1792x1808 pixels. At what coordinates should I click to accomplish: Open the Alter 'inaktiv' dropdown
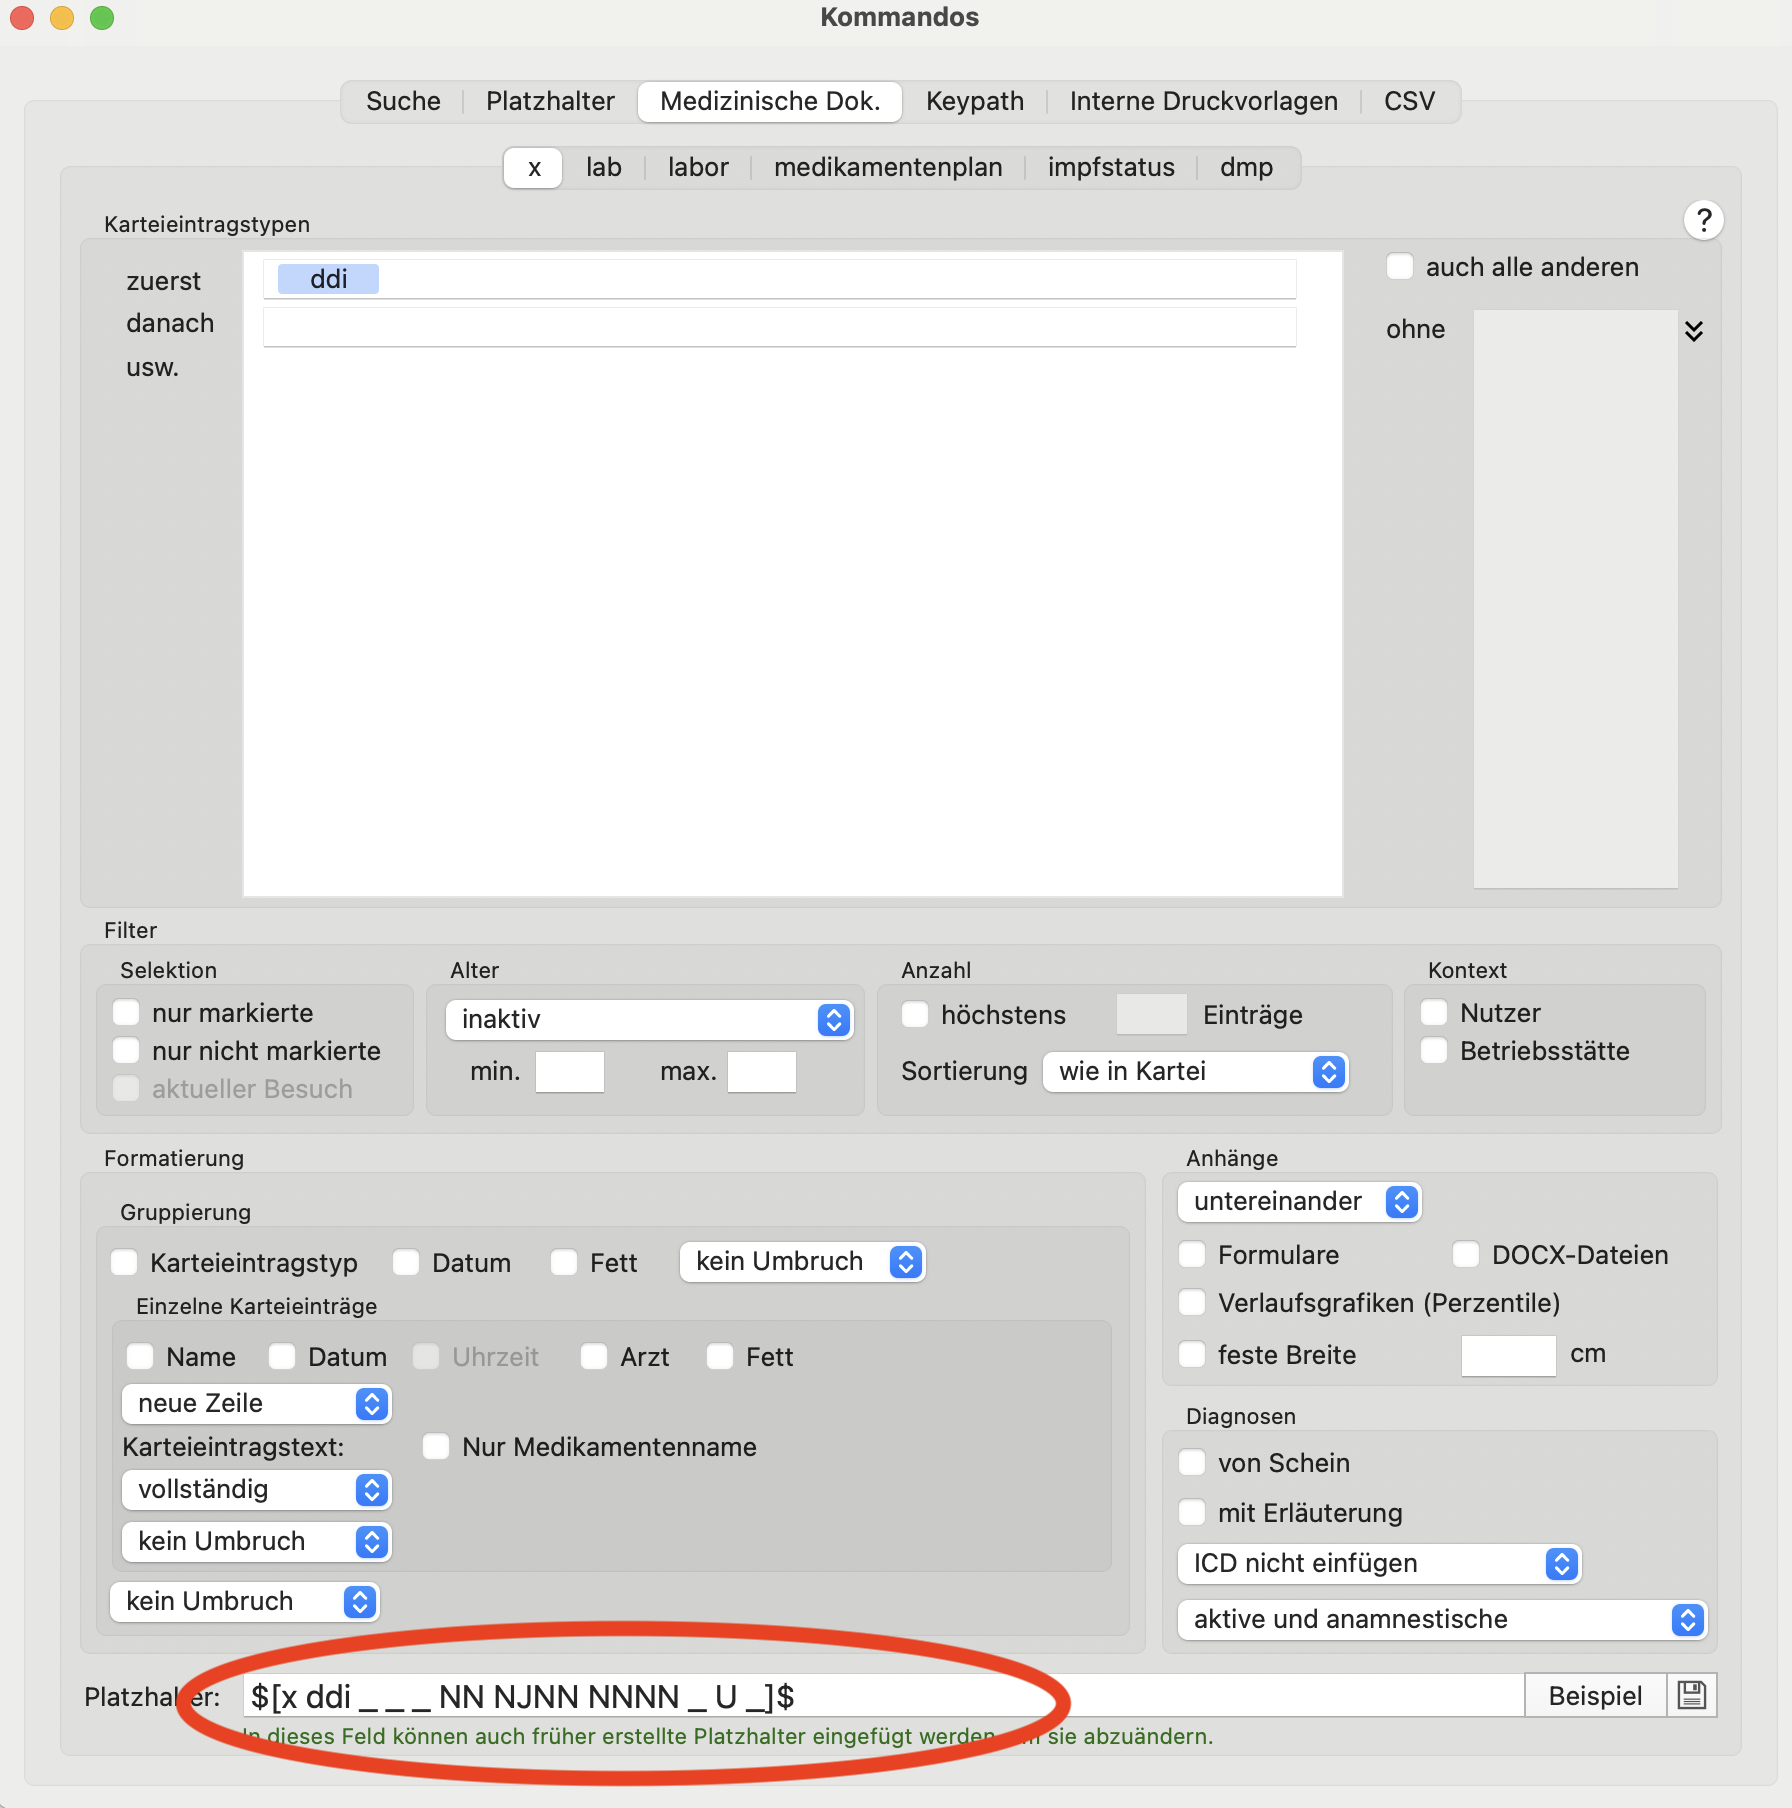coord(649,1019)
